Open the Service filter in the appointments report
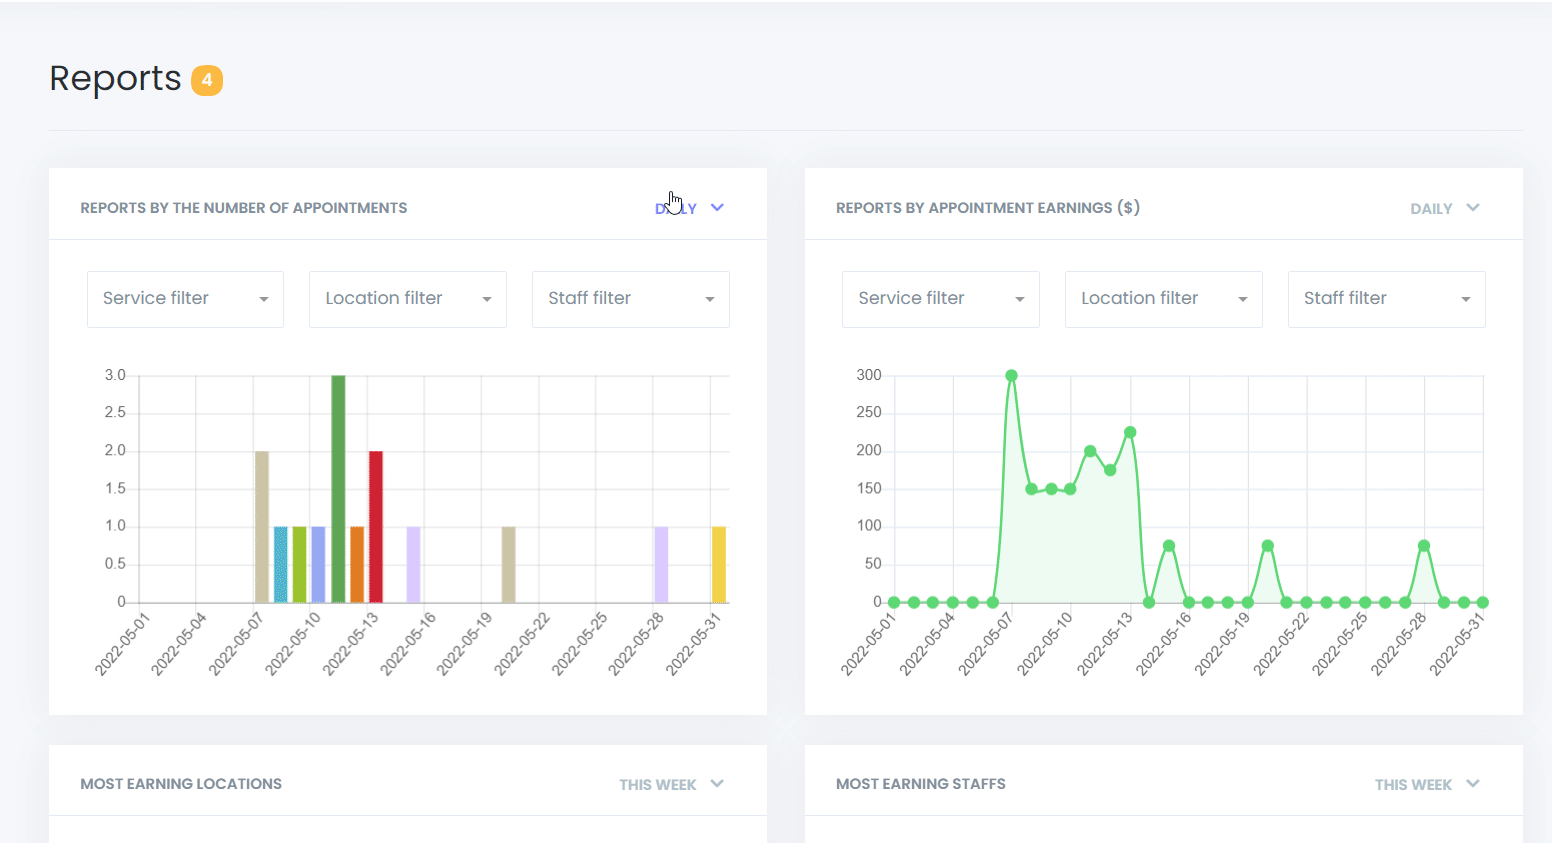Image resolution: width=1552 pixels, height=843 pixels. [185, 299]
